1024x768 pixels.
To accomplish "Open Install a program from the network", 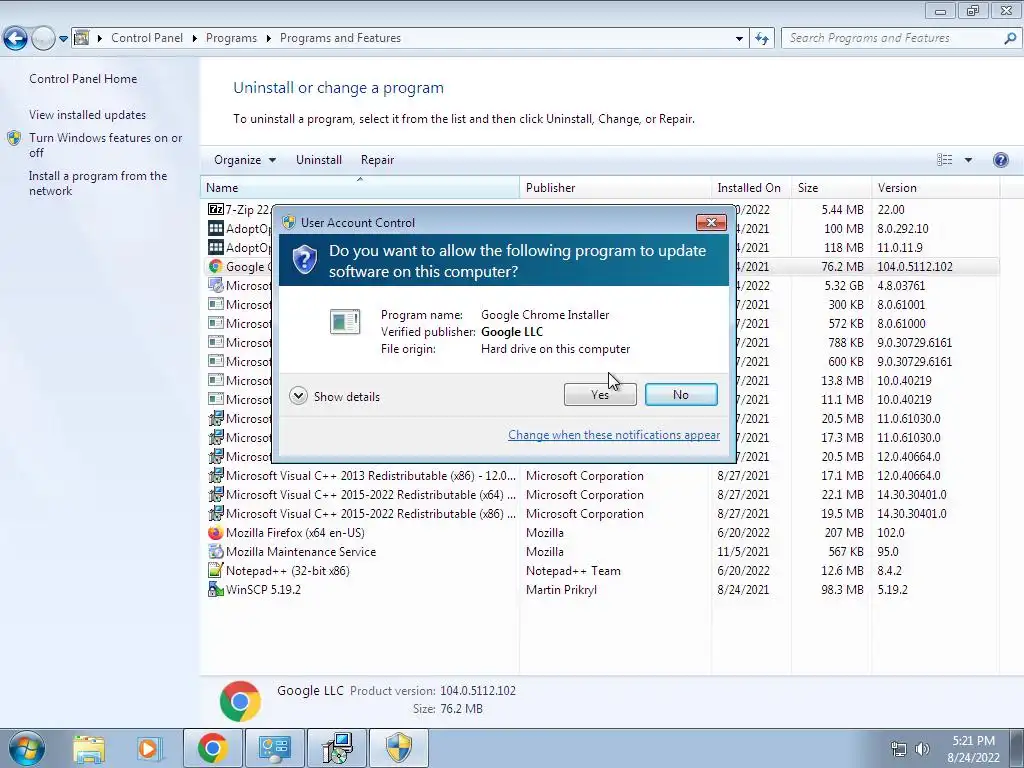I will coord(98,183).
